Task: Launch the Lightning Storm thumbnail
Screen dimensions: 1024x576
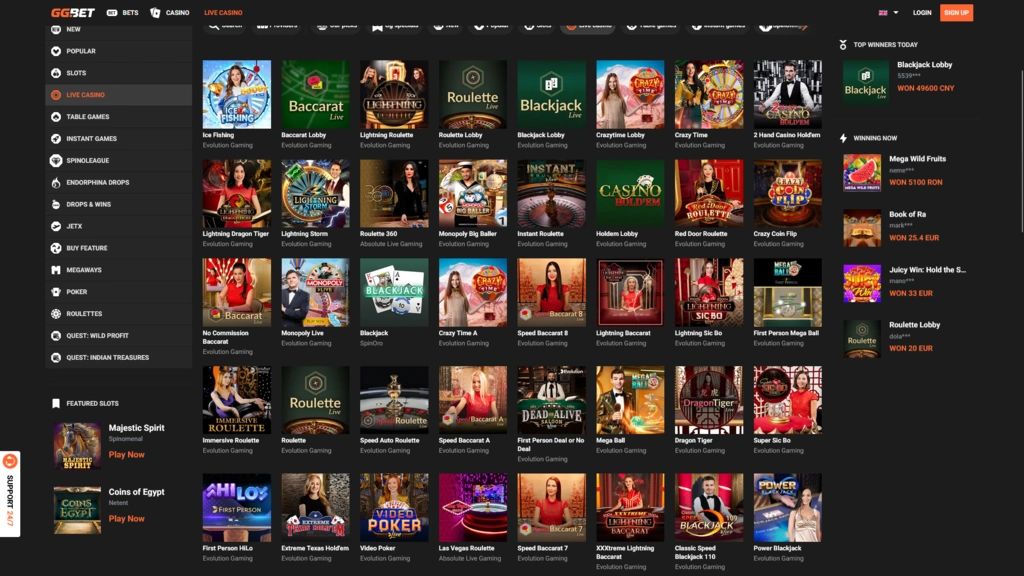Action: tap(315, 193)
